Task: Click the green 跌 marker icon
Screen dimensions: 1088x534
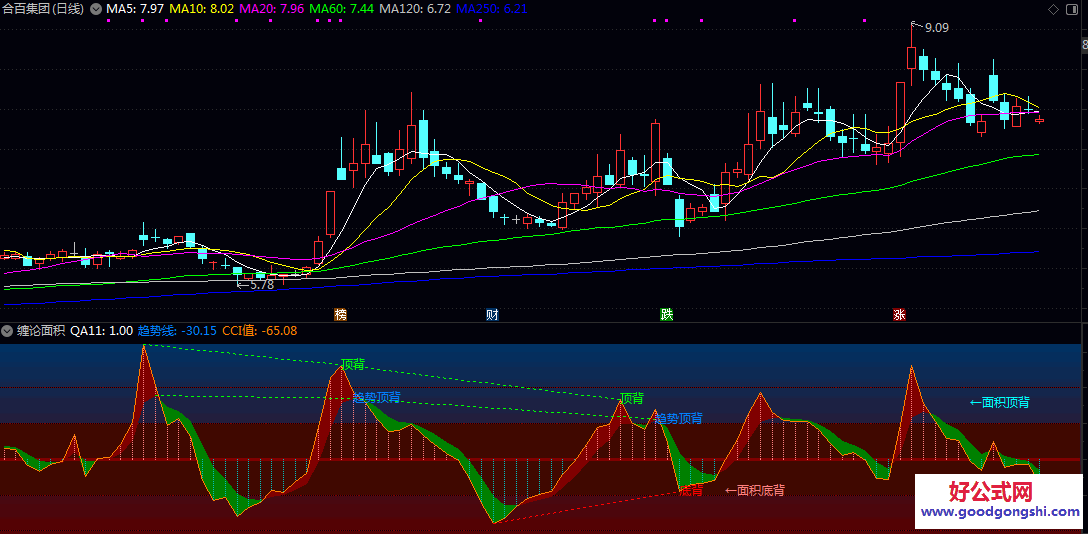Action: click(x=667, y=315)
